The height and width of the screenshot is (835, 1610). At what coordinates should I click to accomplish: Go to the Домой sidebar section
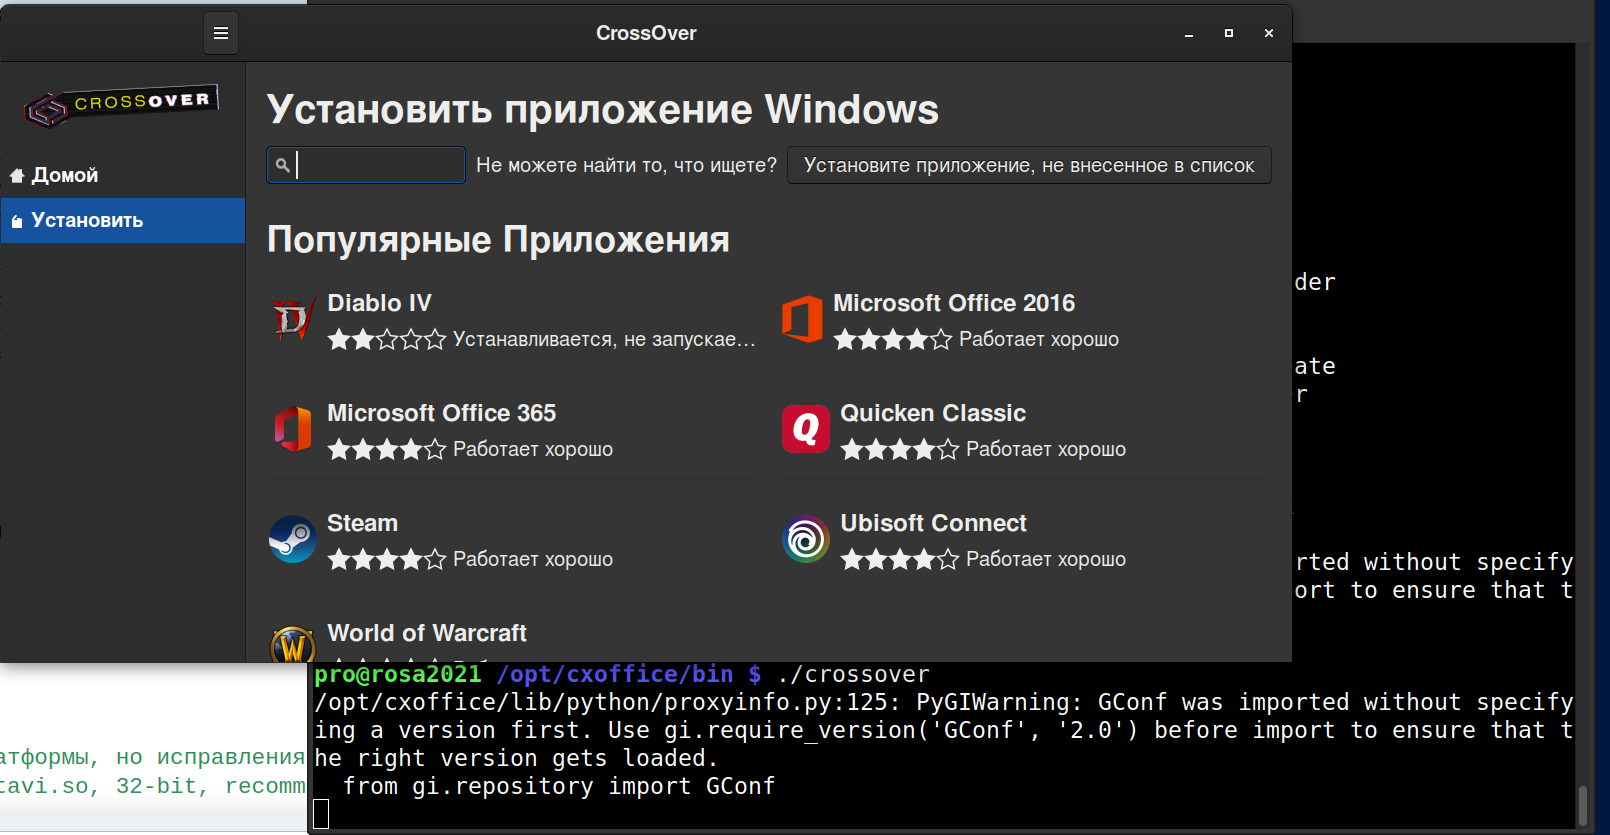(123, 175)
